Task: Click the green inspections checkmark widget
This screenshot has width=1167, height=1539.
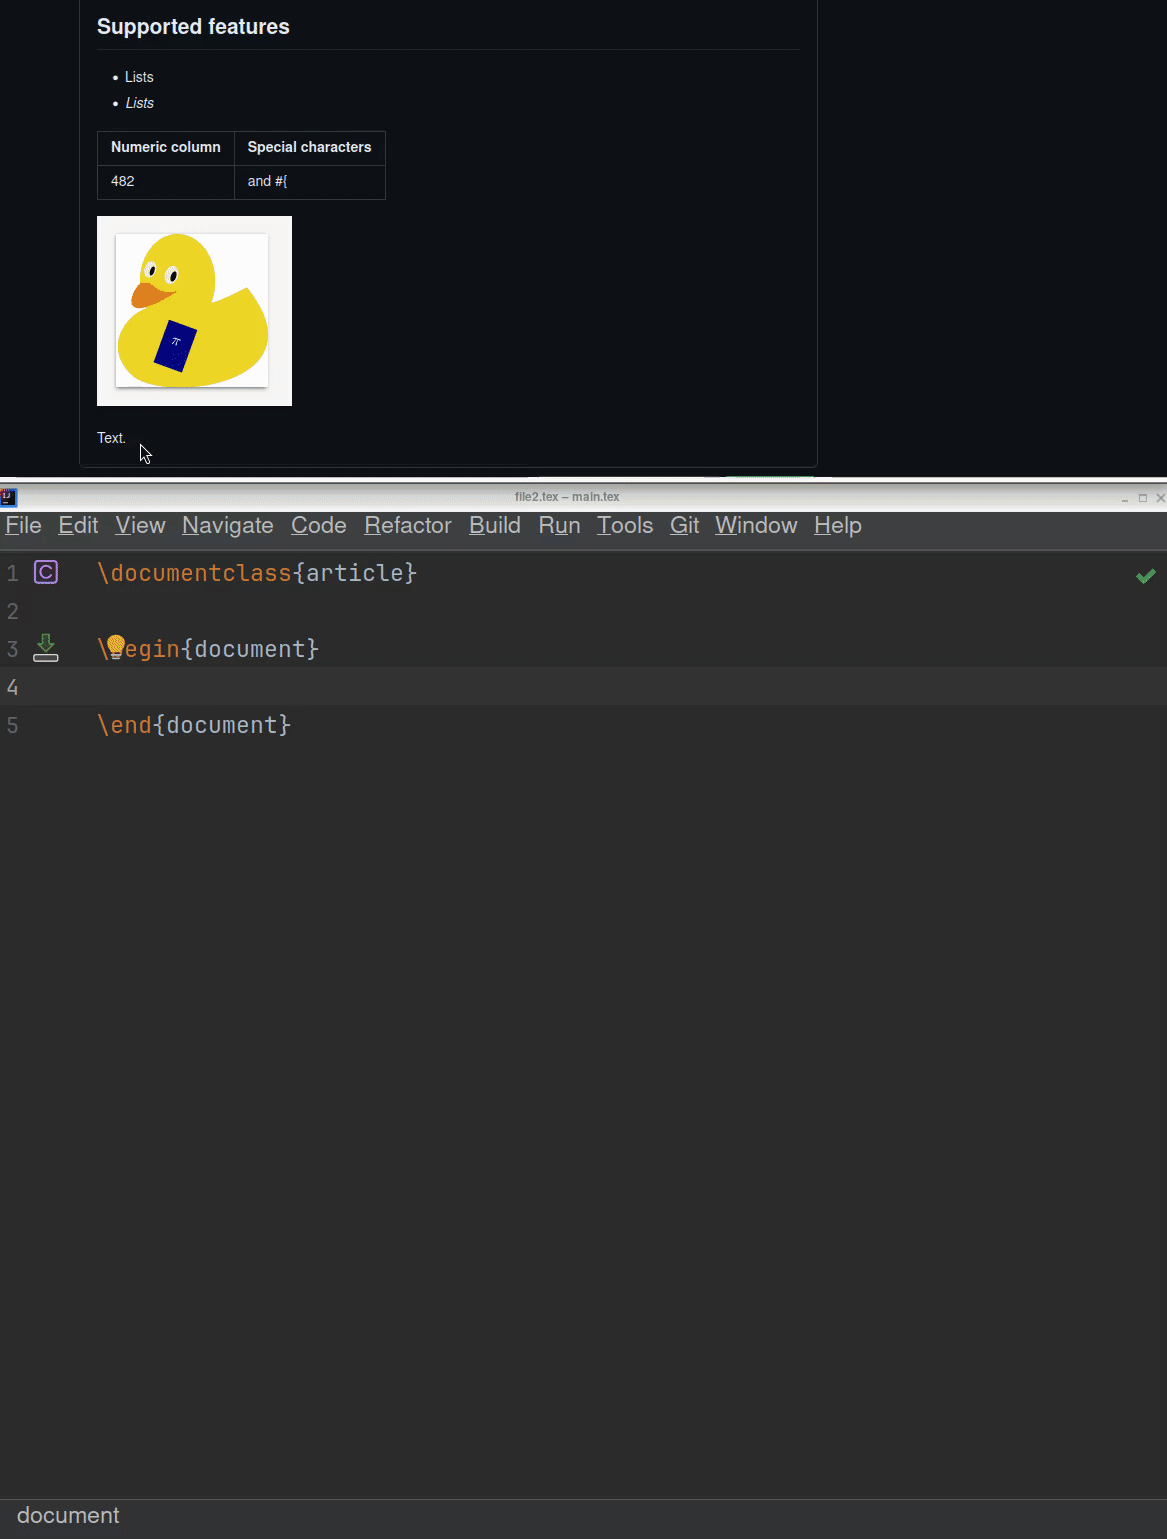Action: click(x=1146, y=576)
